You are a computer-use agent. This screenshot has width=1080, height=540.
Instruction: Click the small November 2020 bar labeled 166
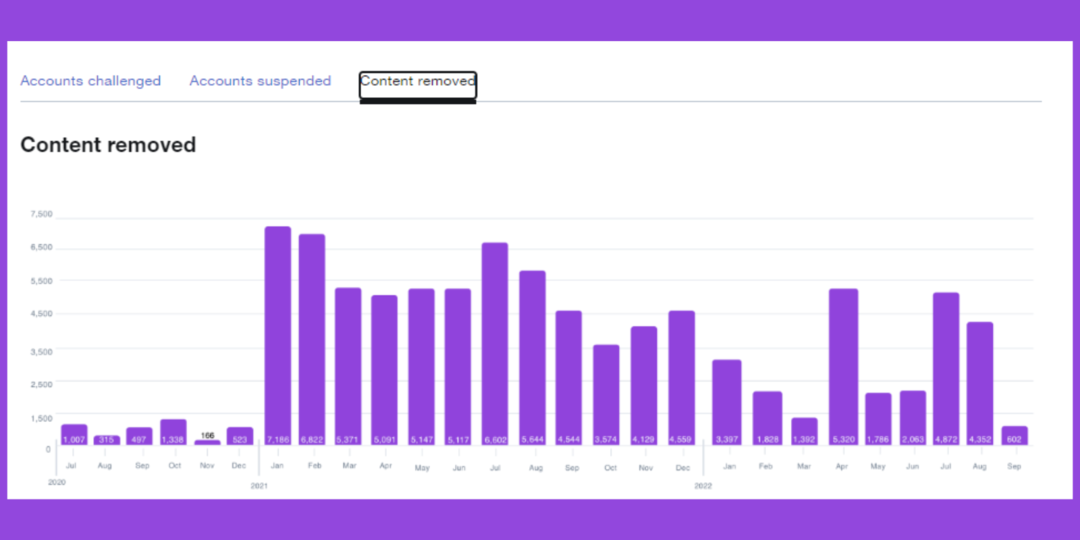point(207,442)
